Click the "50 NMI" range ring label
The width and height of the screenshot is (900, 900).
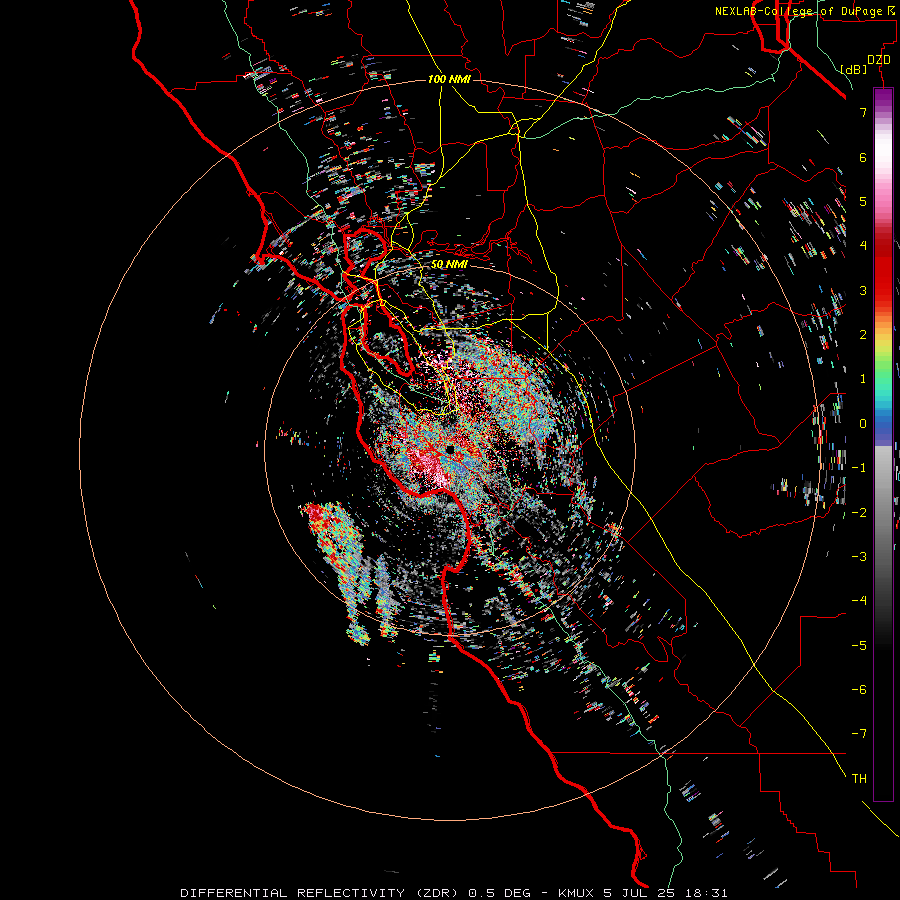pyautogui.click(x=449, y=264)
